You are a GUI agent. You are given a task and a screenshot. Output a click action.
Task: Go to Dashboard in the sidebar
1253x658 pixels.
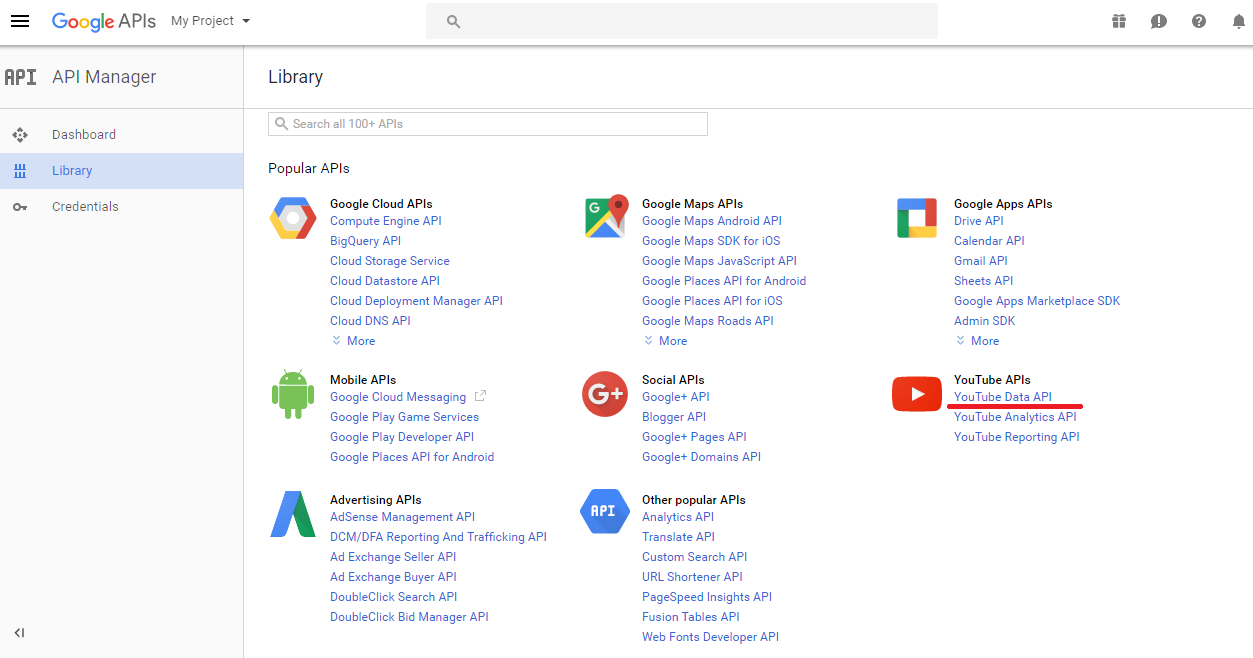click(x=84, y=135)
